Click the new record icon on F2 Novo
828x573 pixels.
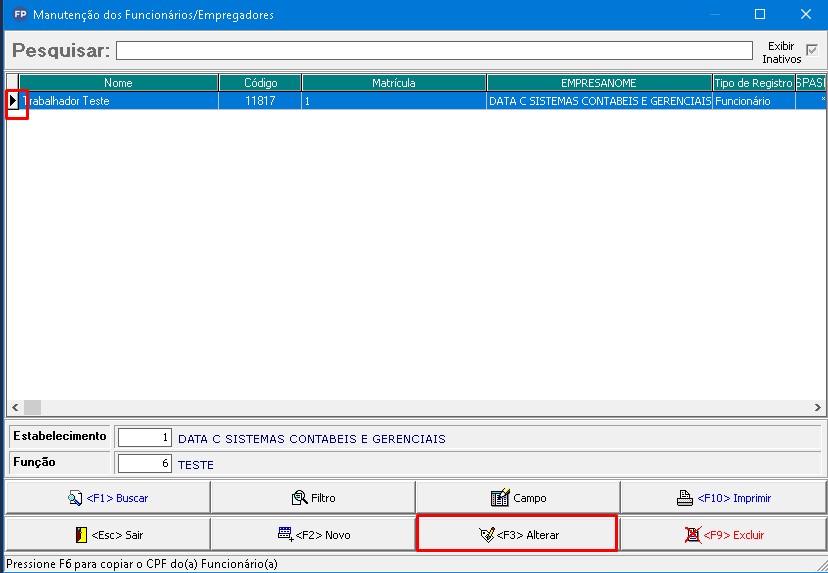point(285,535)
